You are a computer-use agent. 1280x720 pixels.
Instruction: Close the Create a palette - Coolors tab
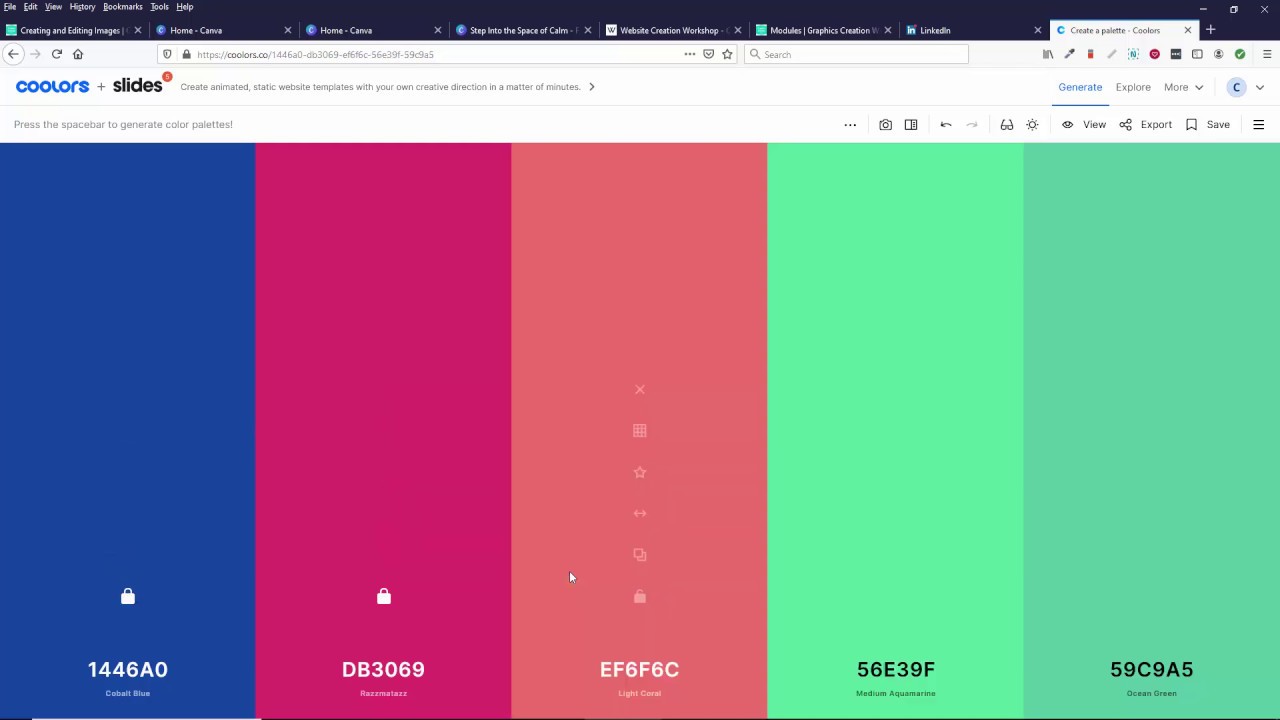click(1188, 30)
